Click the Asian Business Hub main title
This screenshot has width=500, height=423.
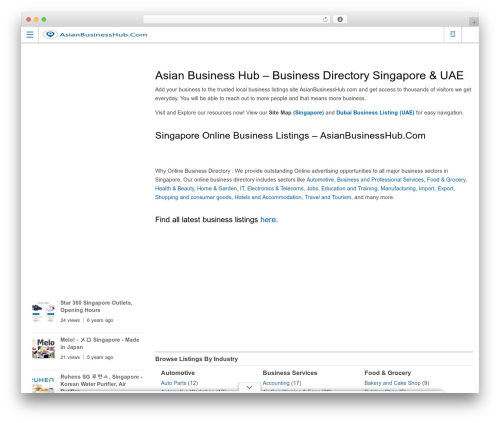pyautogui.click(x=309, y=76)
